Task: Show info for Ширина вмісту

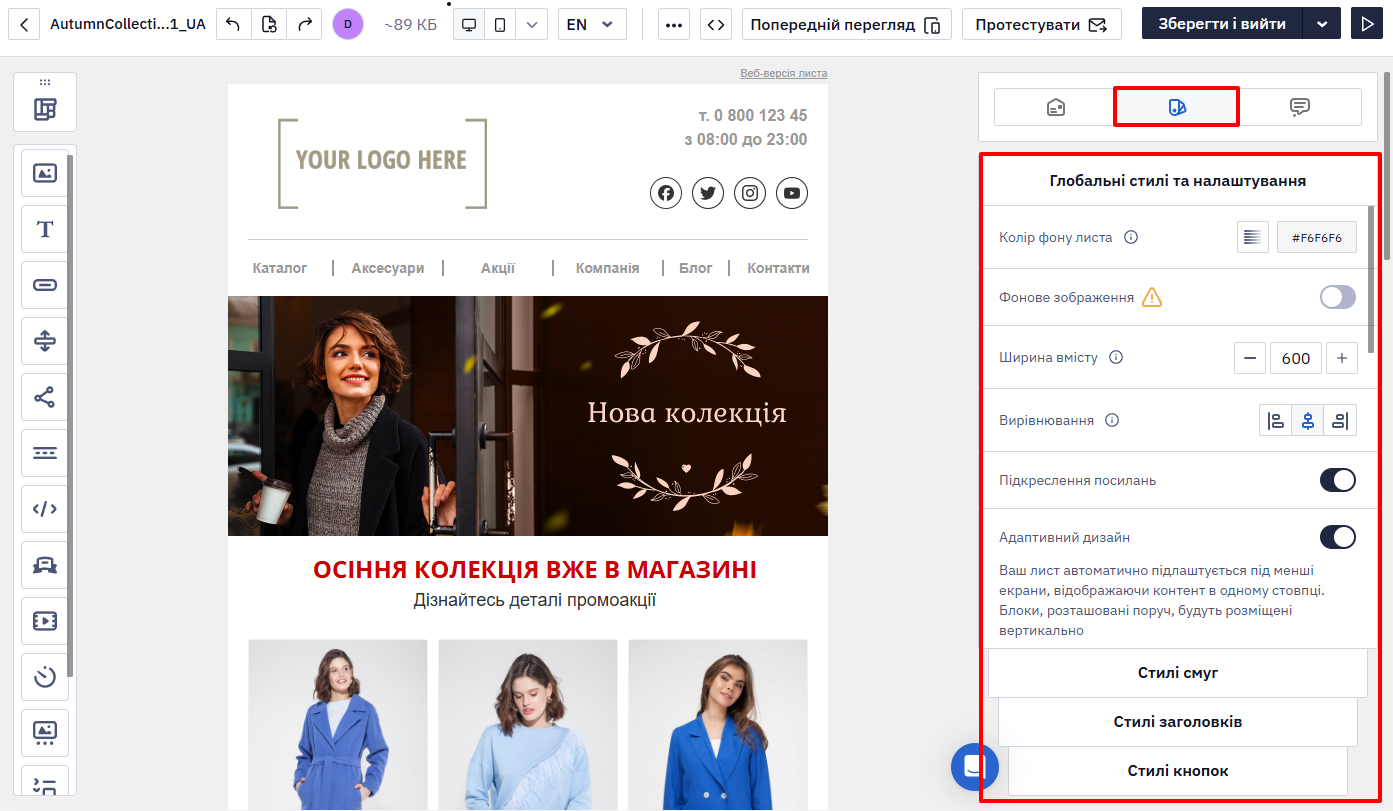Action: (1116, 357)
